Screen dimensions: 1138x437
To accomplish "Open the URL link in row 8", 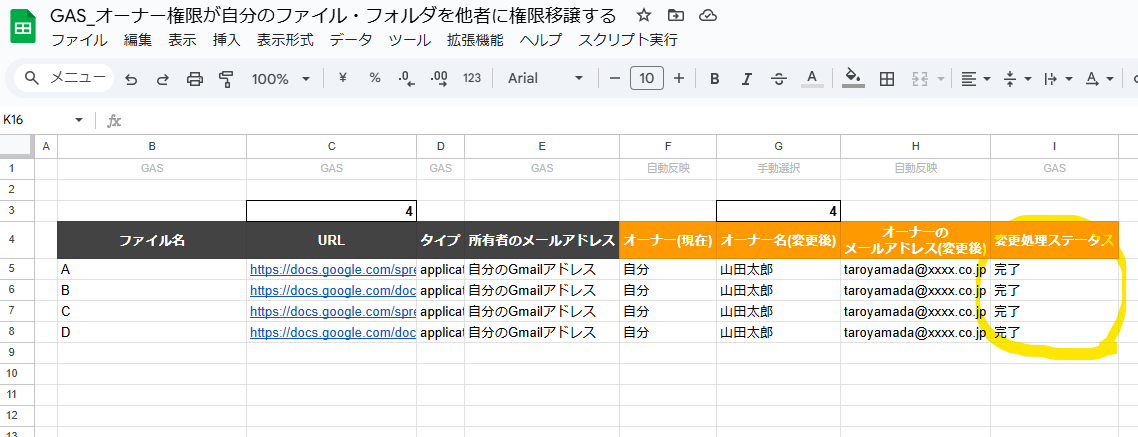I will click(332, 333).
